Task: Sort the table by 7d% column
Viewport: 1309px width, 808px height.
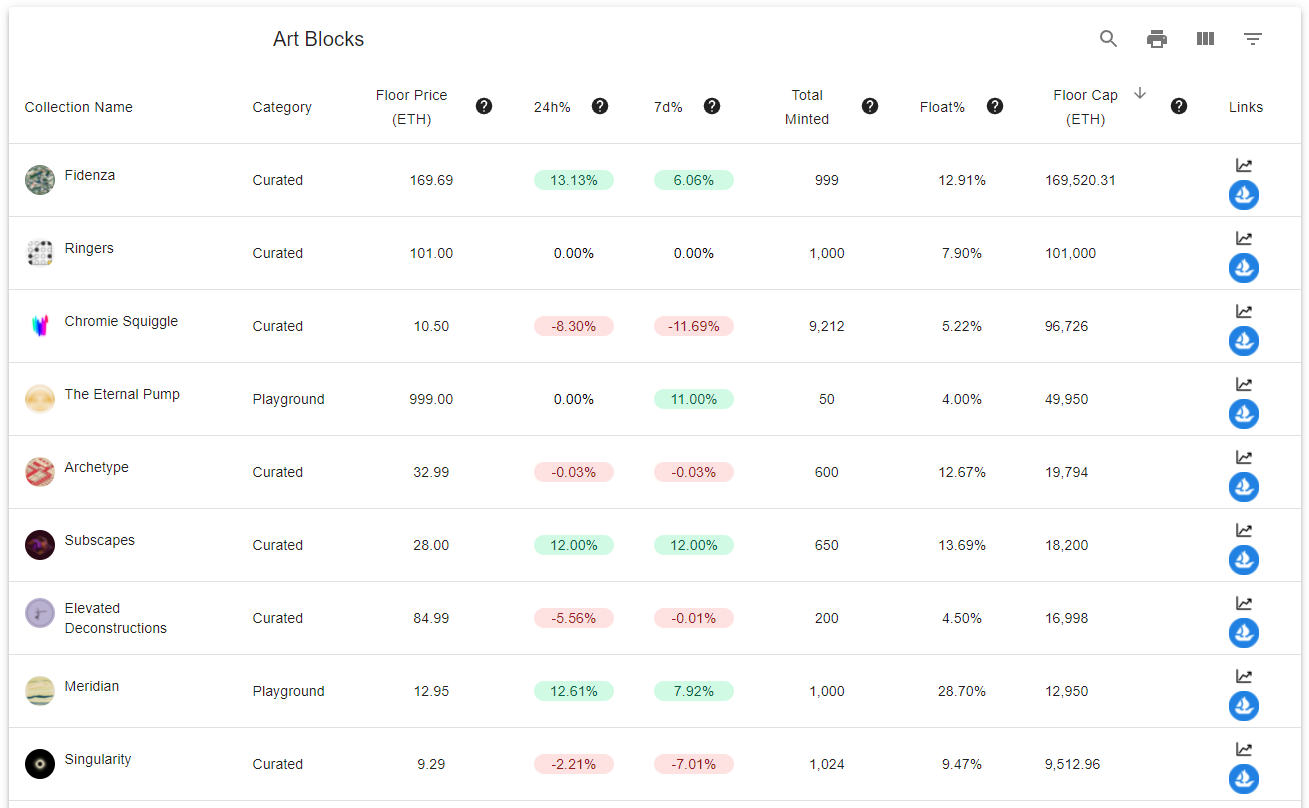Action: (x=668, y=105)
